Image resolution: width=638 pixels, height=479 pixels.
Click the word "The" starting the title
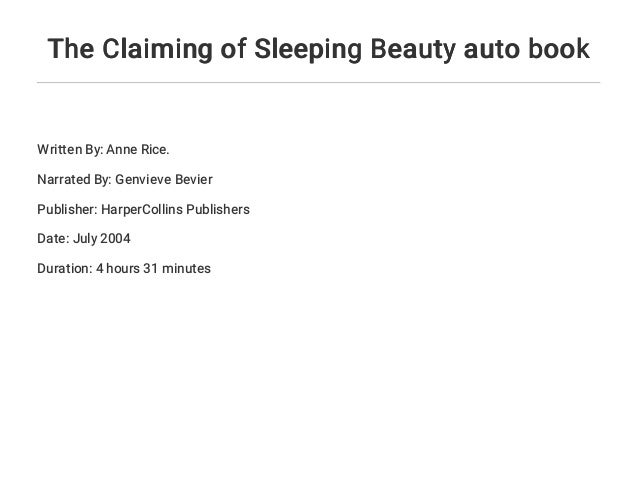click(70, 49)
